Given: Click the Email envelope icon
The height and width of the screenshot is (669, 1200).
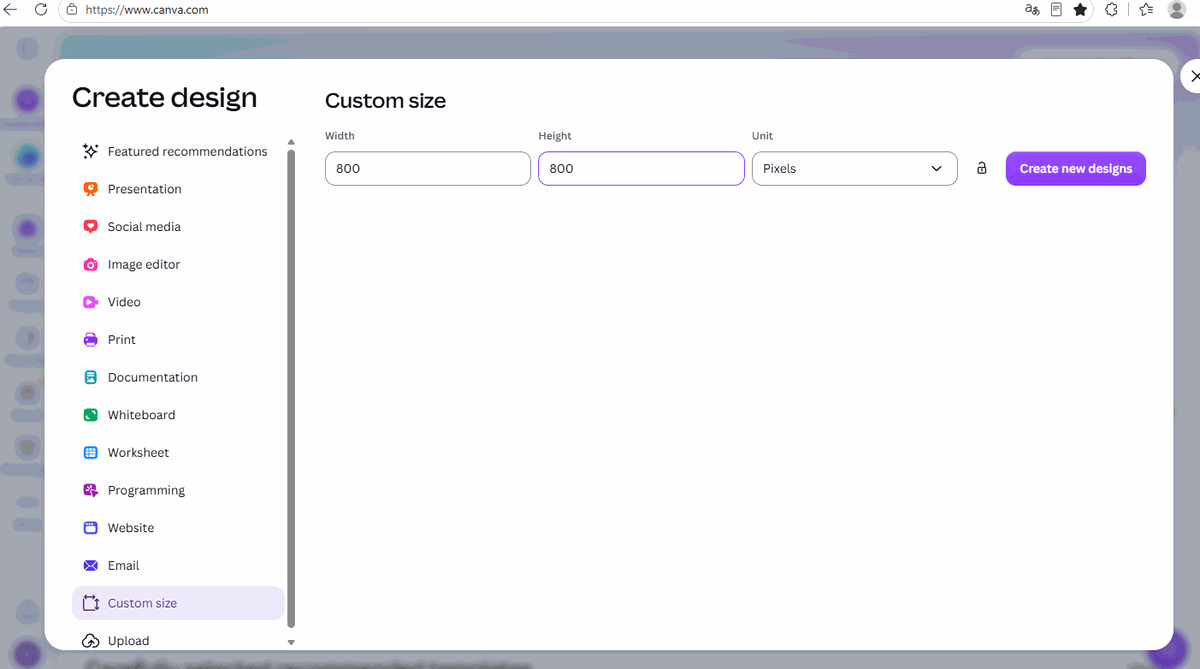Looking at the screenshot, I should [91, 566].
